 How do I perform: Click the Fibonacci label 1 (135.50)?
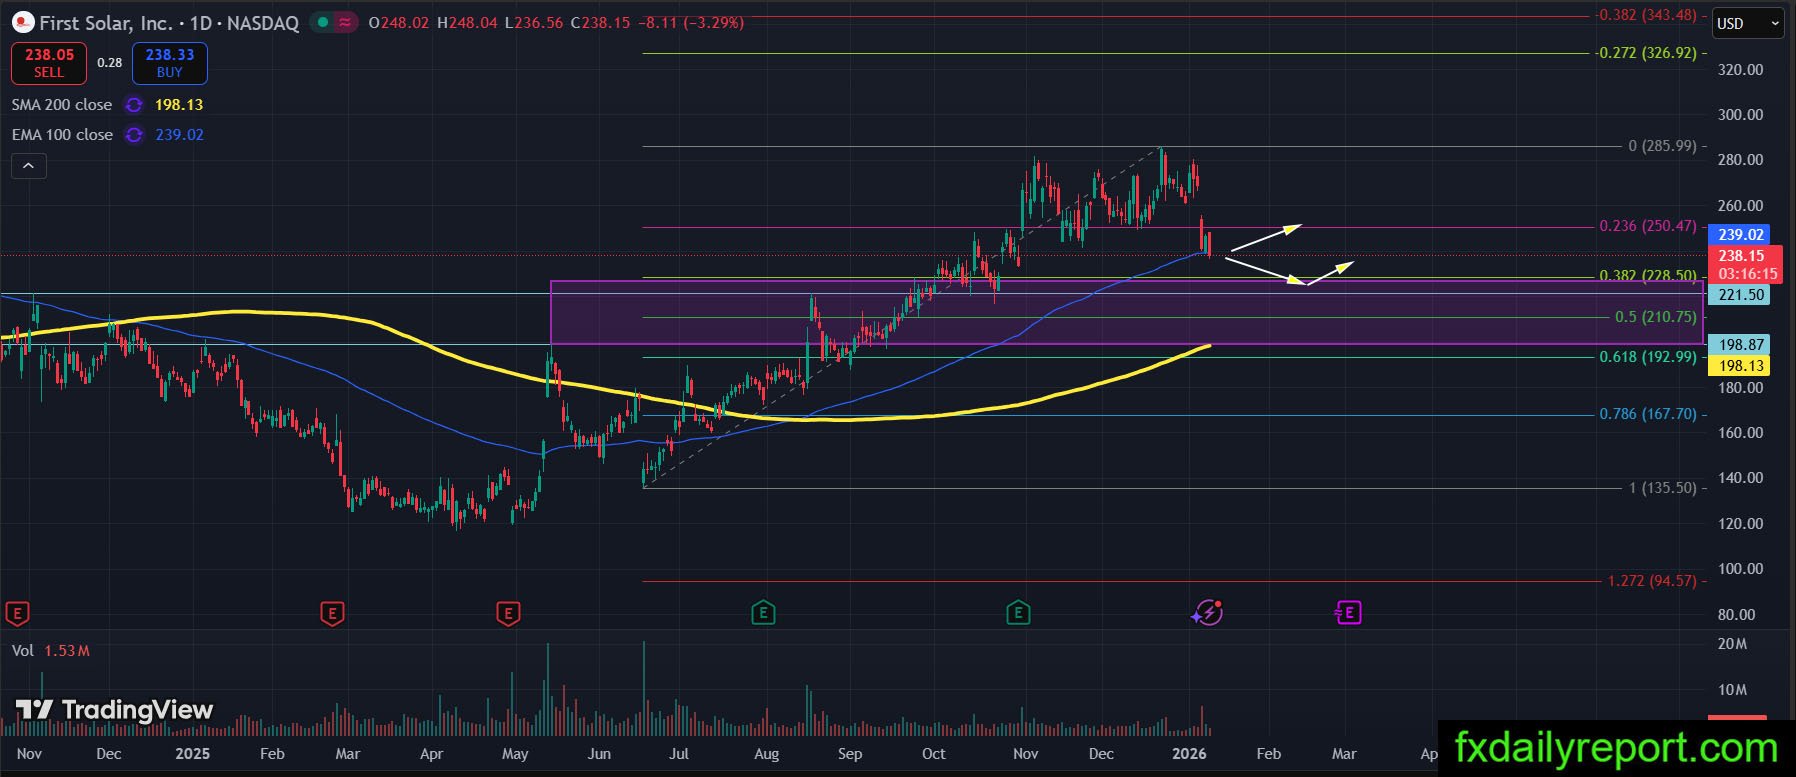tap(1662, 488)
